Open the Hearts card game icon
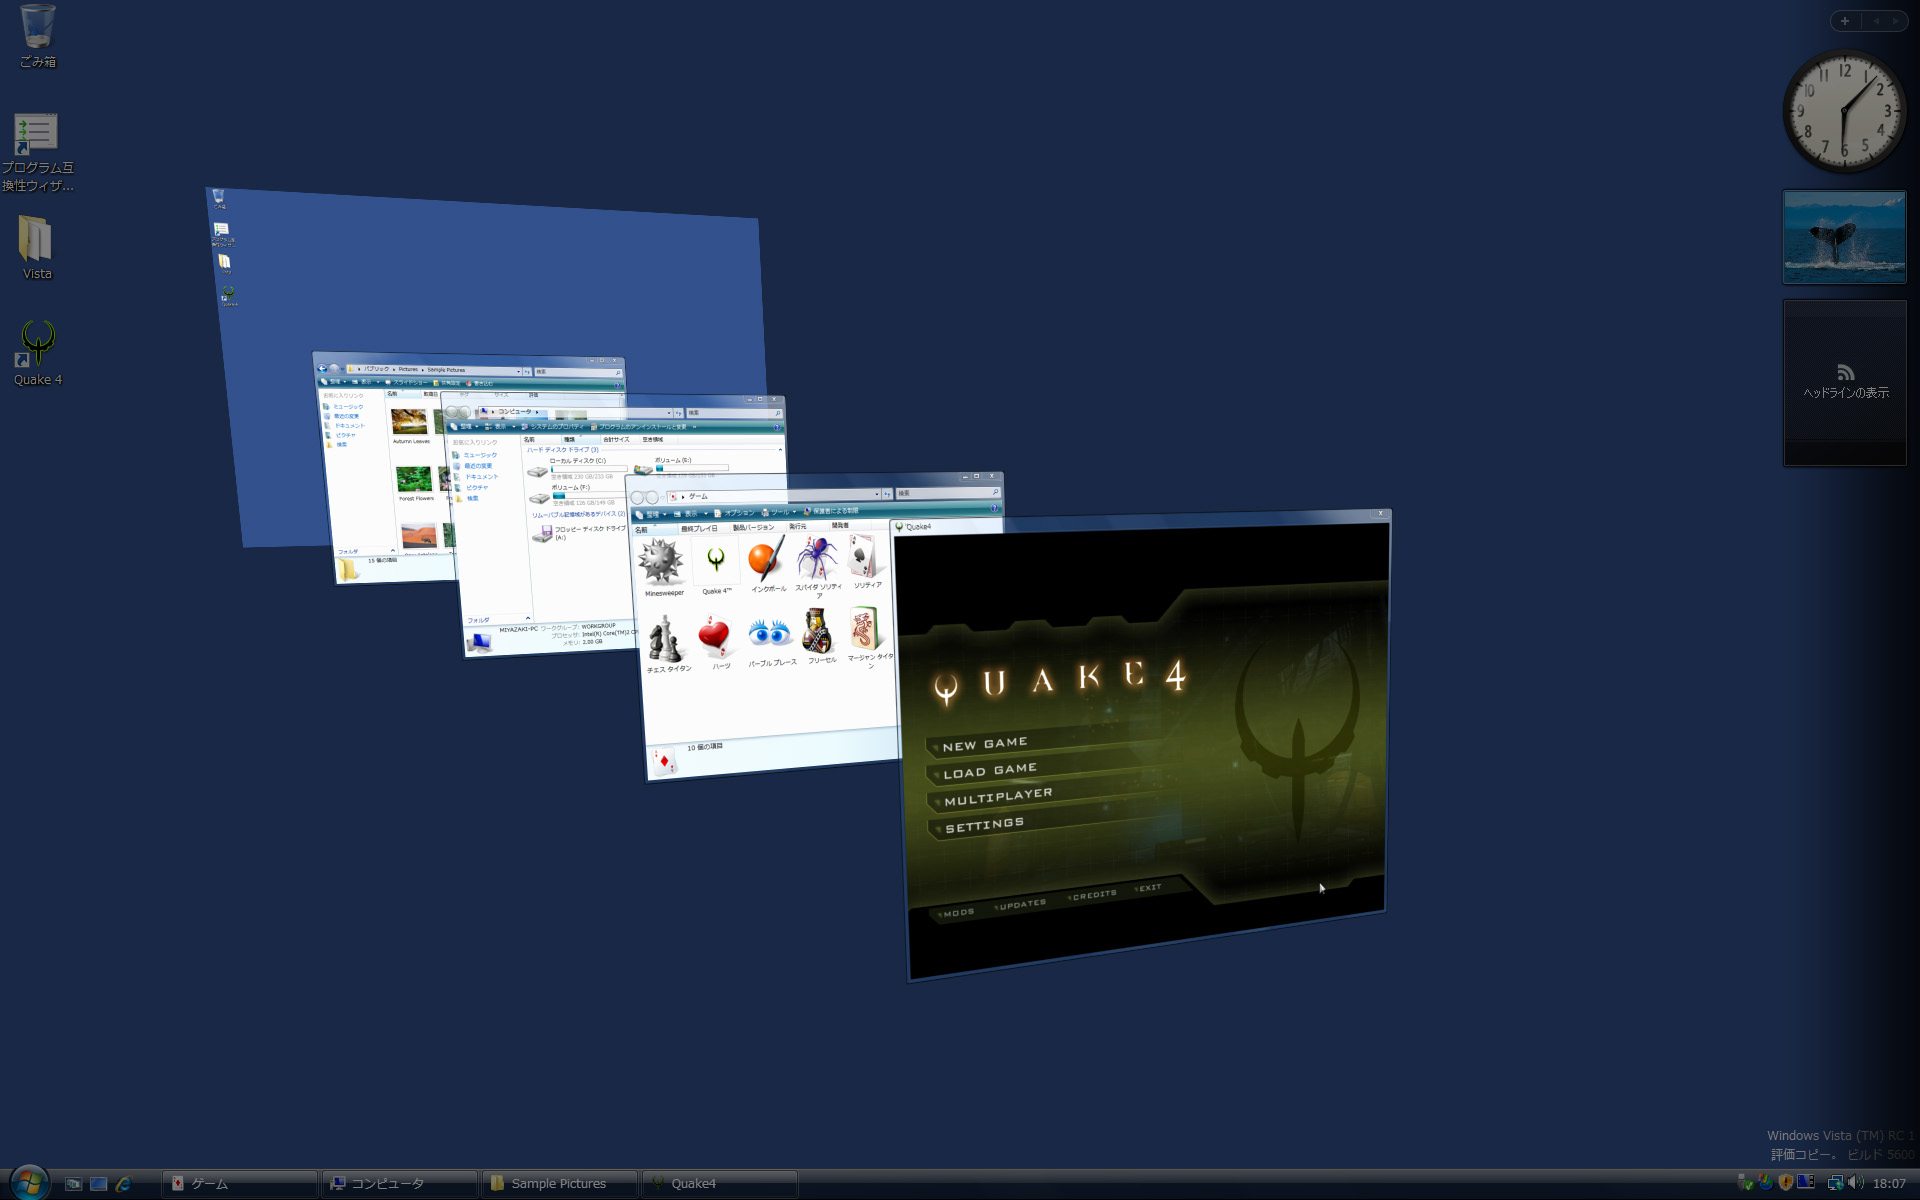Viewport: 1920px width, 1200px height. pyautogui.click(x=715, y=634)
